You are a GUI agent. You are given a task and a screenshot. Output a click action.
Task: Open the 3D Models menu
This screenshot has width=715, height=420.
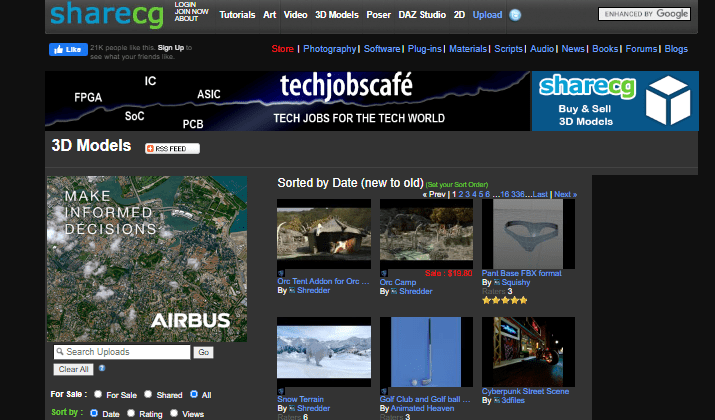[x=337, y=15]
